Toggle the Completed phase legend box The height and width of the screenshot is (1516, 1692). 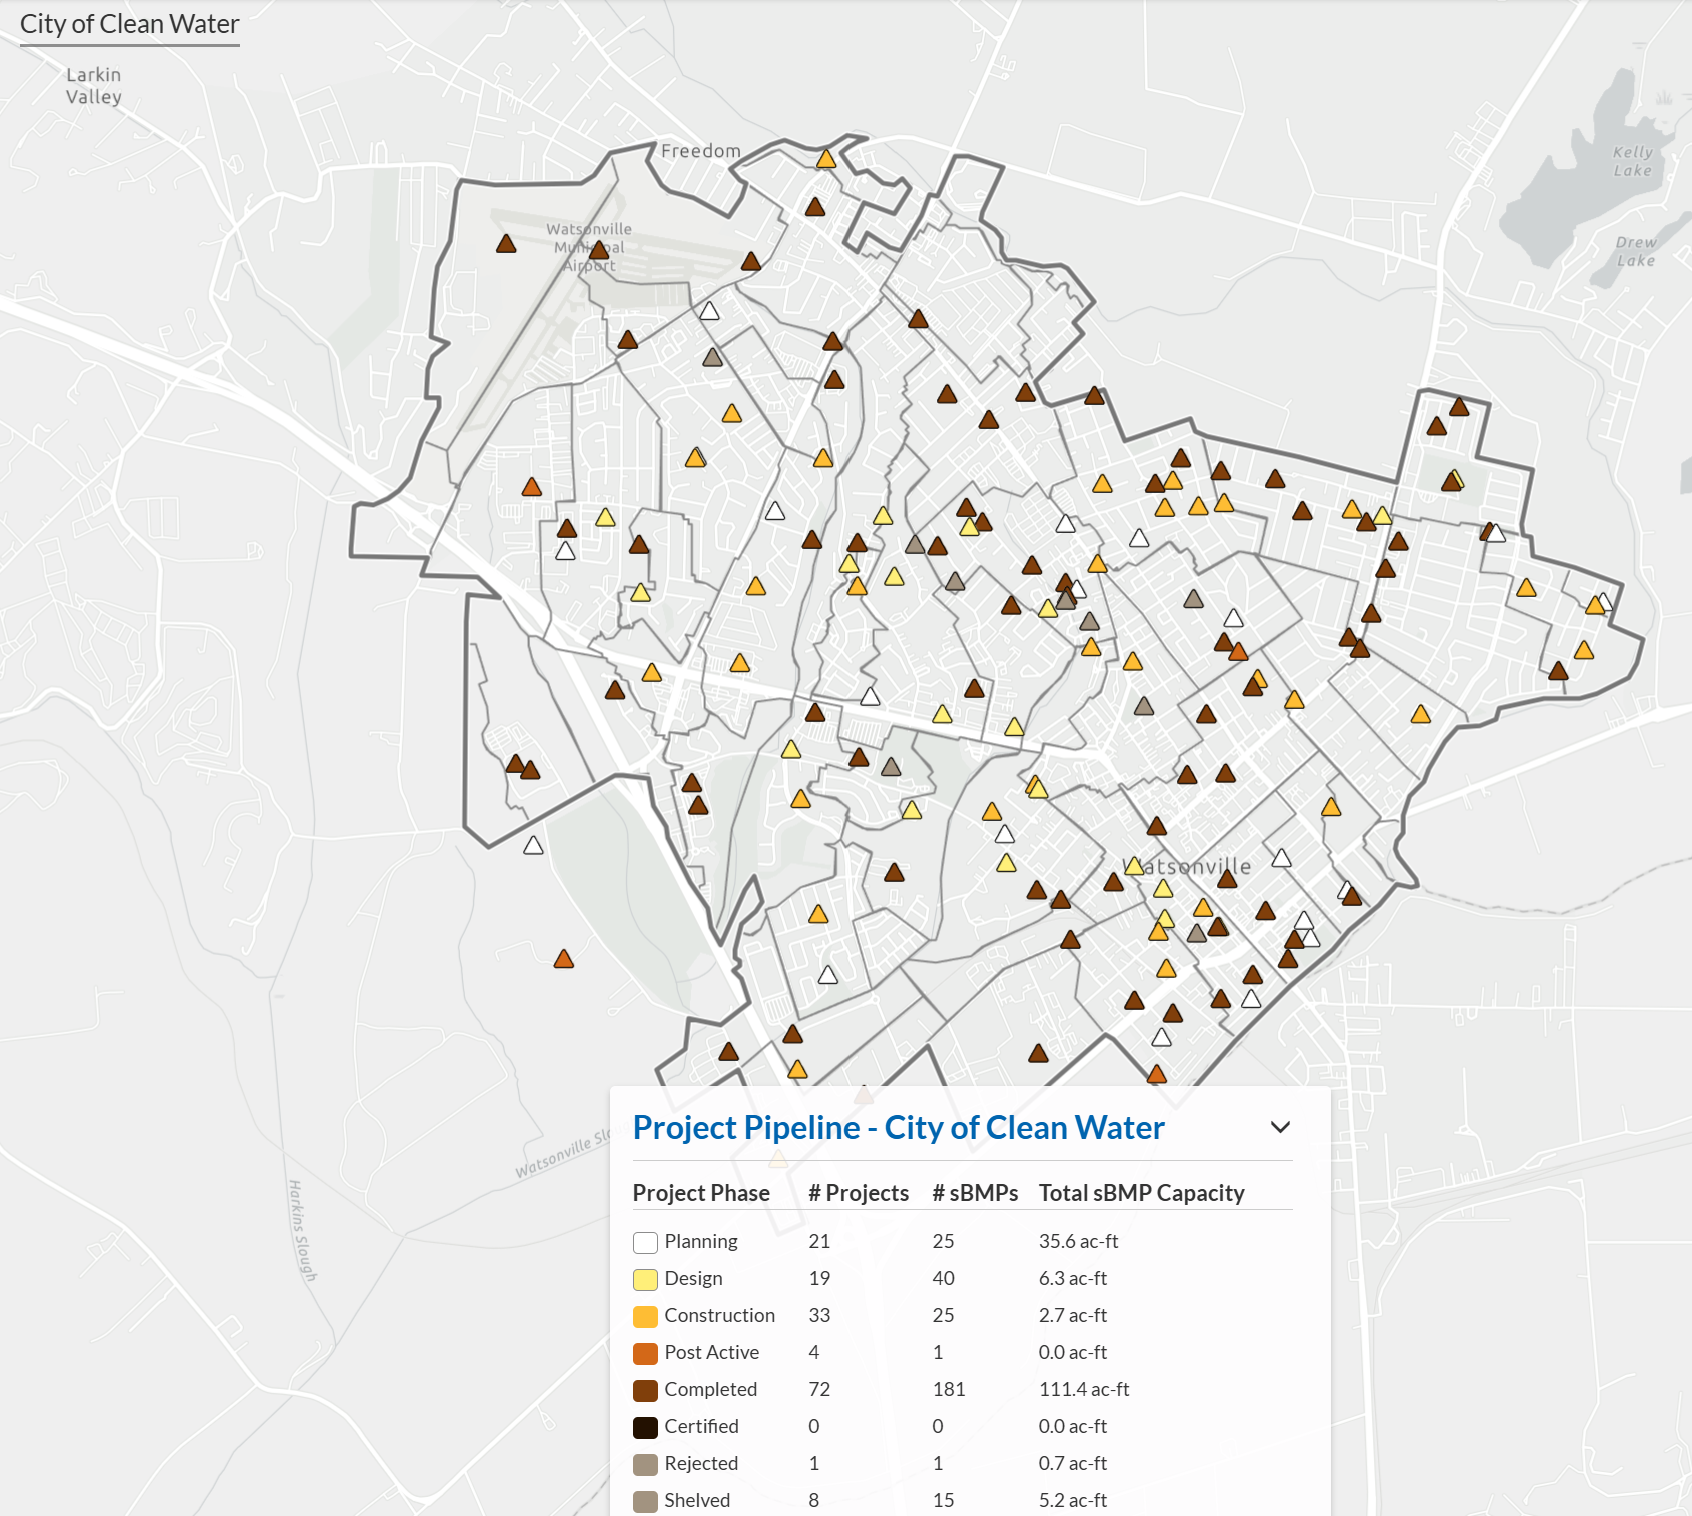[645, 1390]
